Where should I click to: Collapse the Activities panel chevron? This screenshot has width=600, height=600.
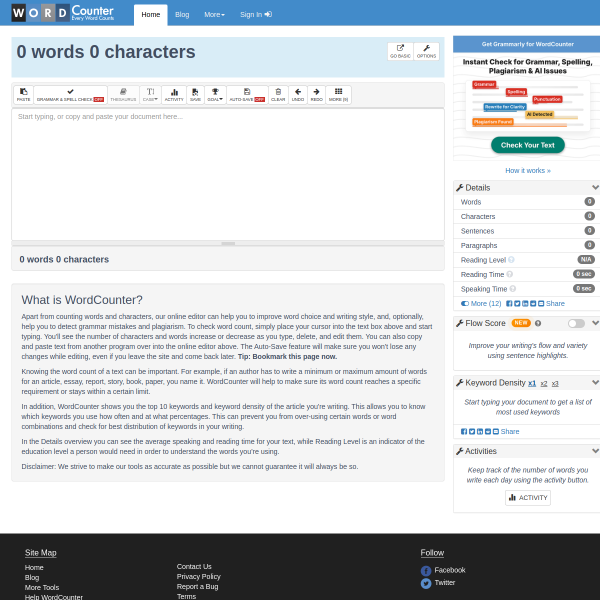[595, 451]
